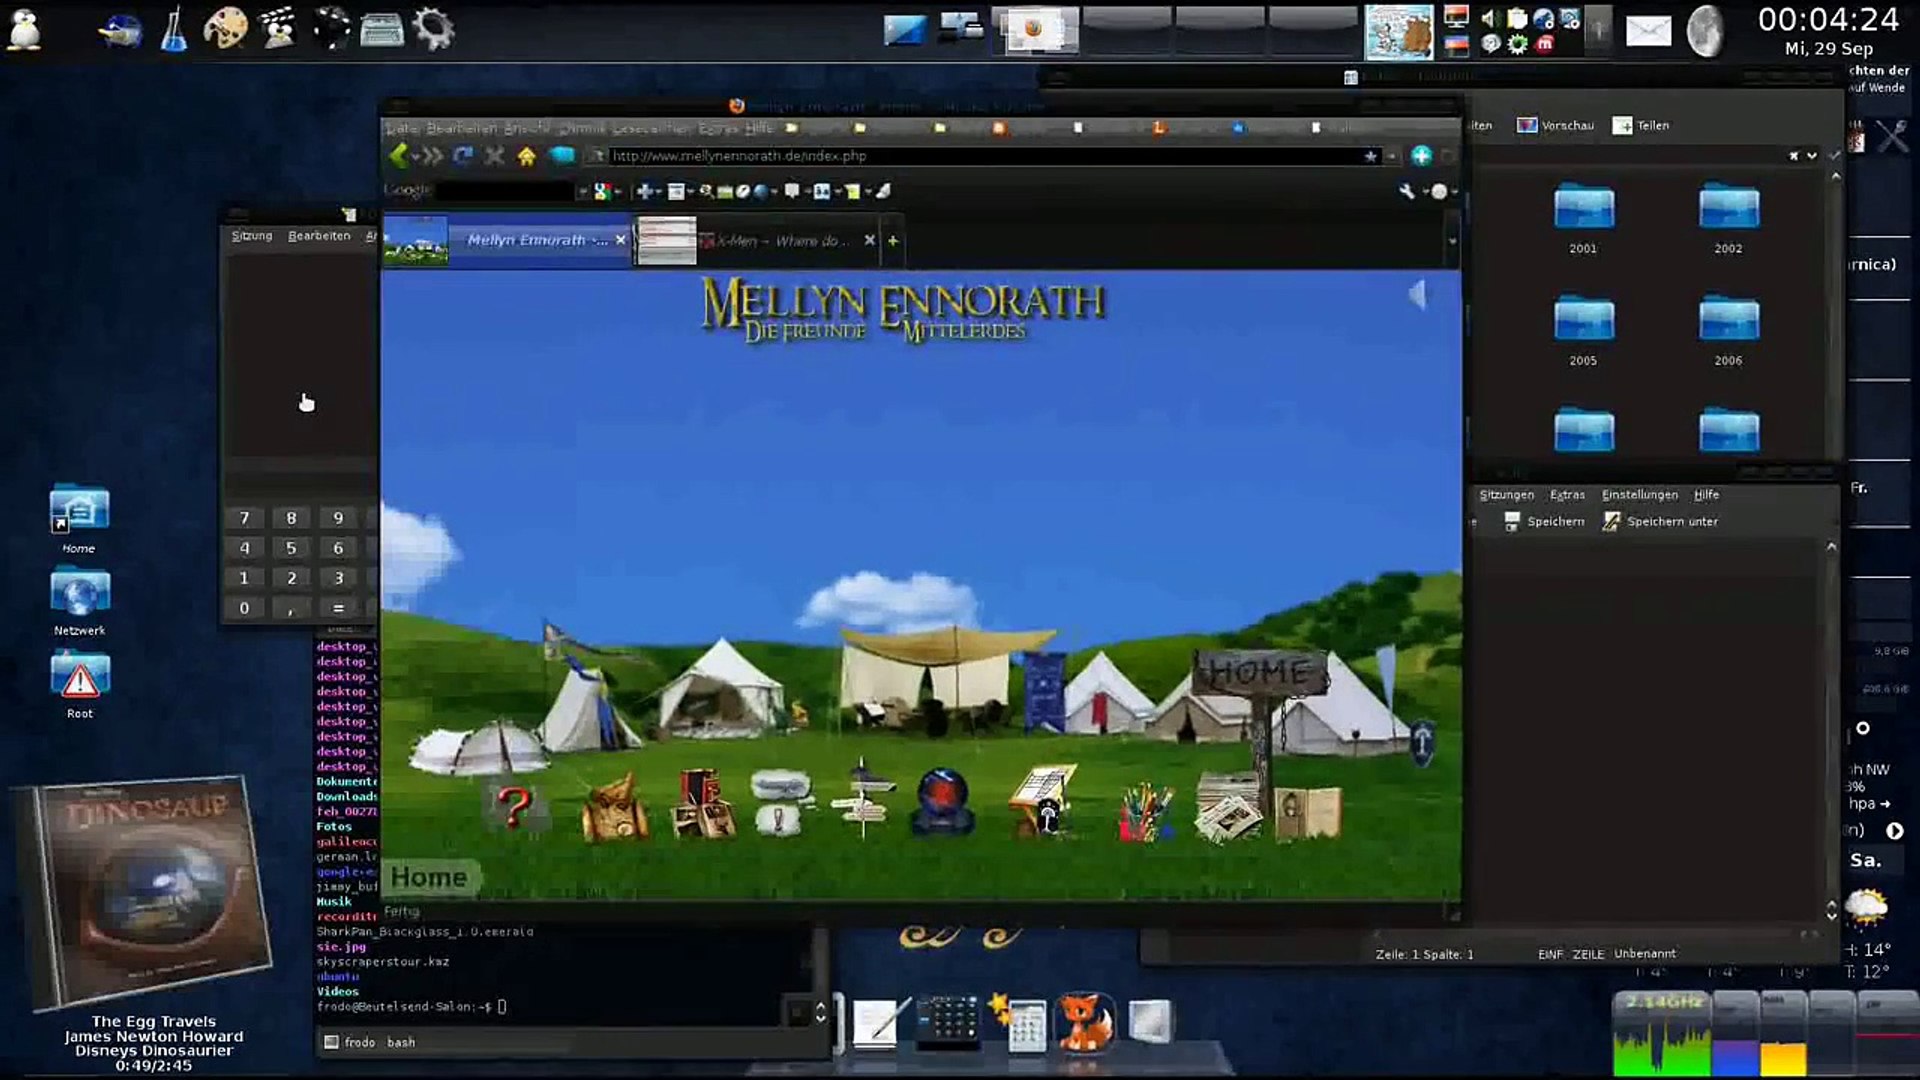Viewport: 1920px width, 1080px height.
Task: Click the signpost icon on the meadow
Action: click(864, 800)
